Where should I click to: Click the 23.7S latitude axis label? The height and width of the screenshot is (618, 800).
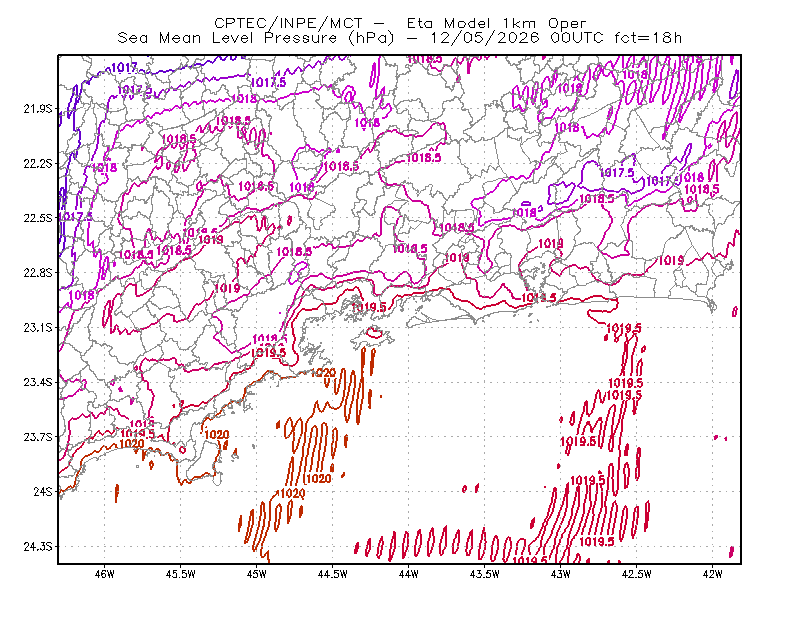[x=38, y=437]
